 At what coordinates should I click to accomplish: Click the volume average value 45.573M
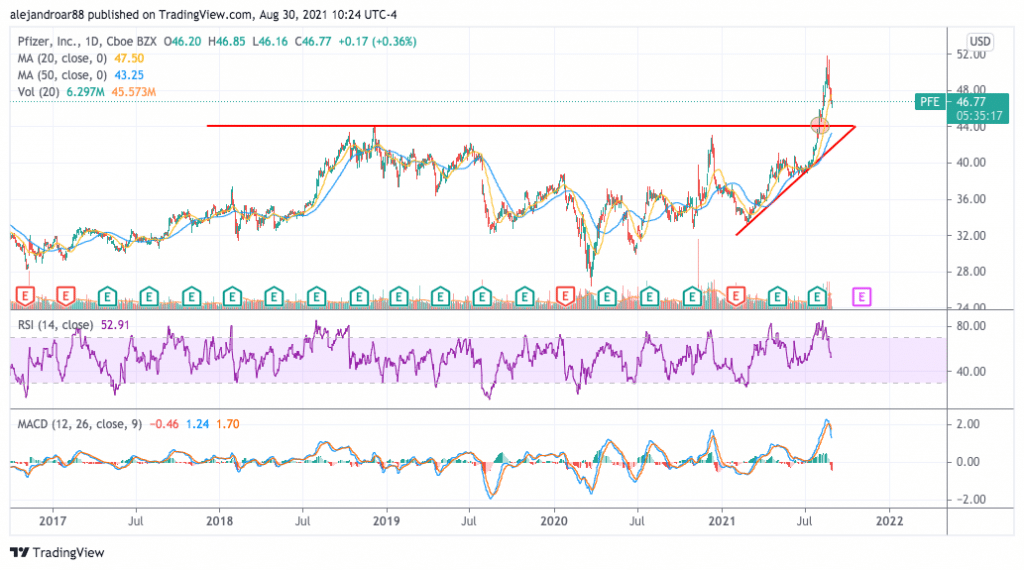(133, 92)
